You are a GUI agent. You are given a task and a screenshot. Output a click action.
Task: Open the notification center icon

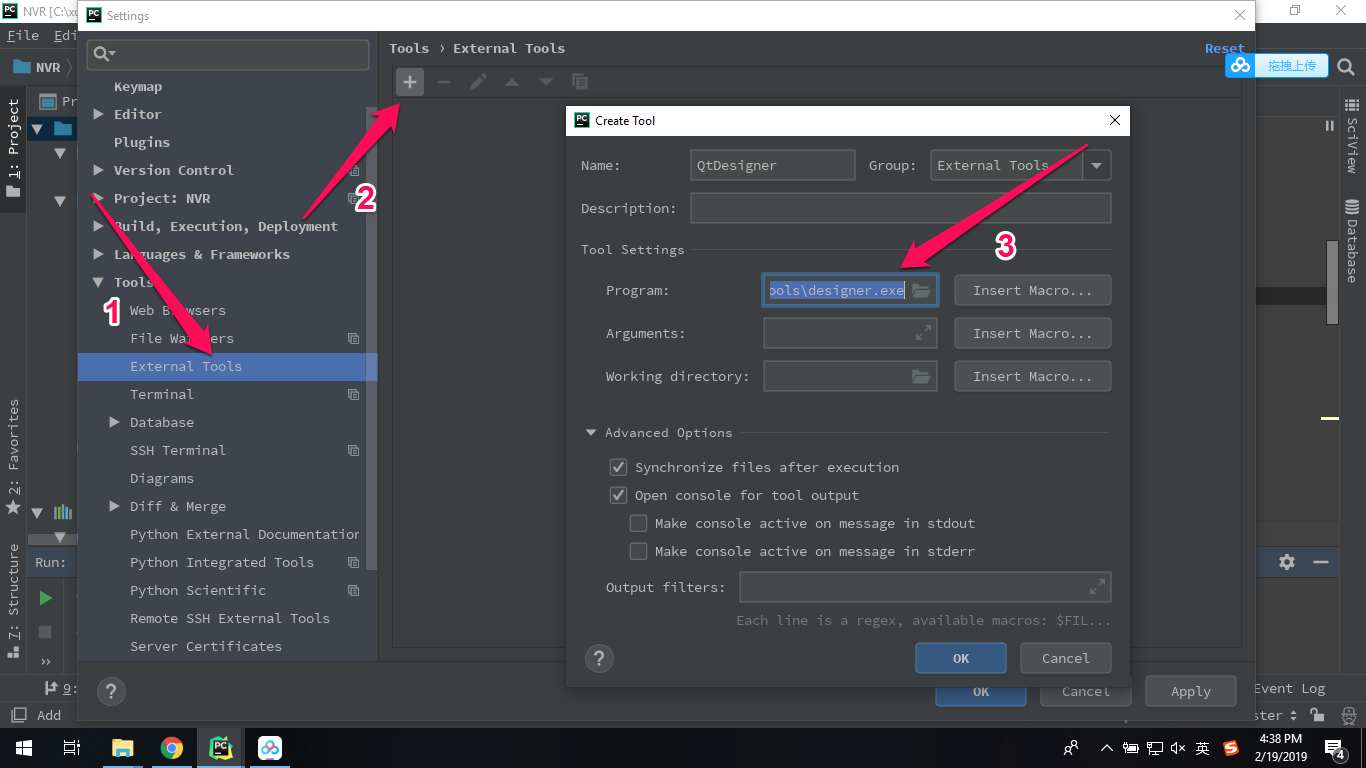click(1335, 747)
